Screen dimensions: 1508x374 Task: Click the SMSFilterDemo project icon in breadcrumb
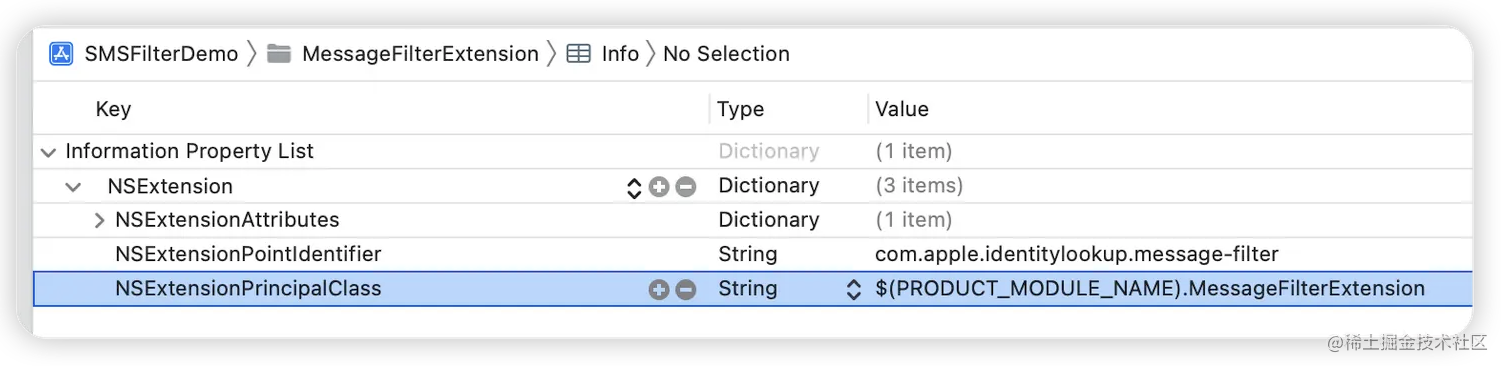(62, 54)
